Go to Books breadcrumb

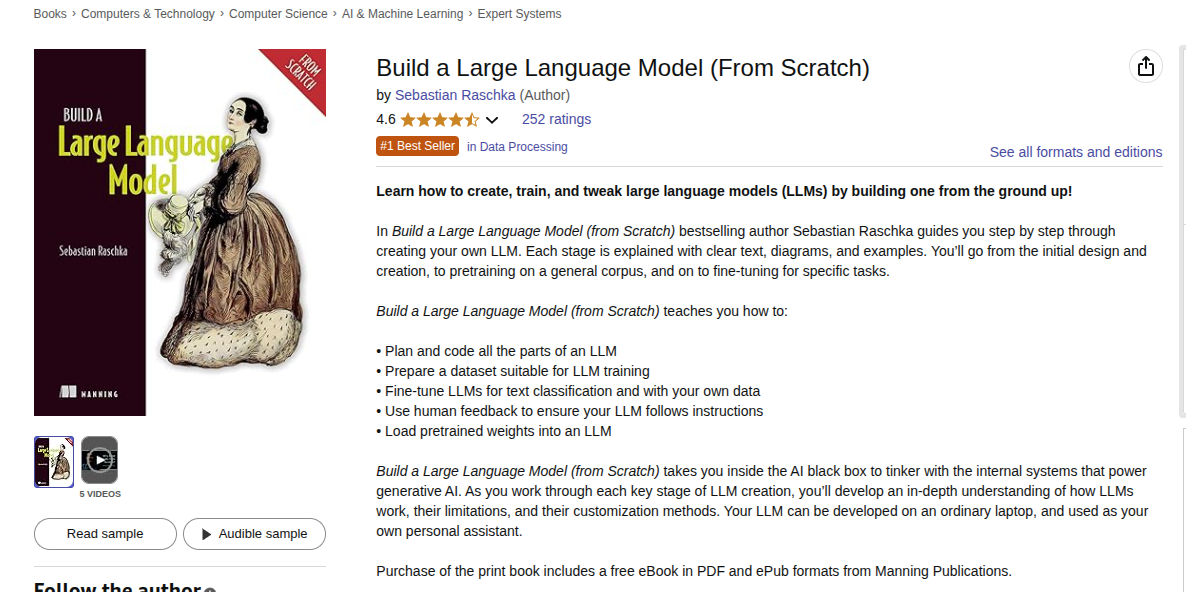(50, 14)
